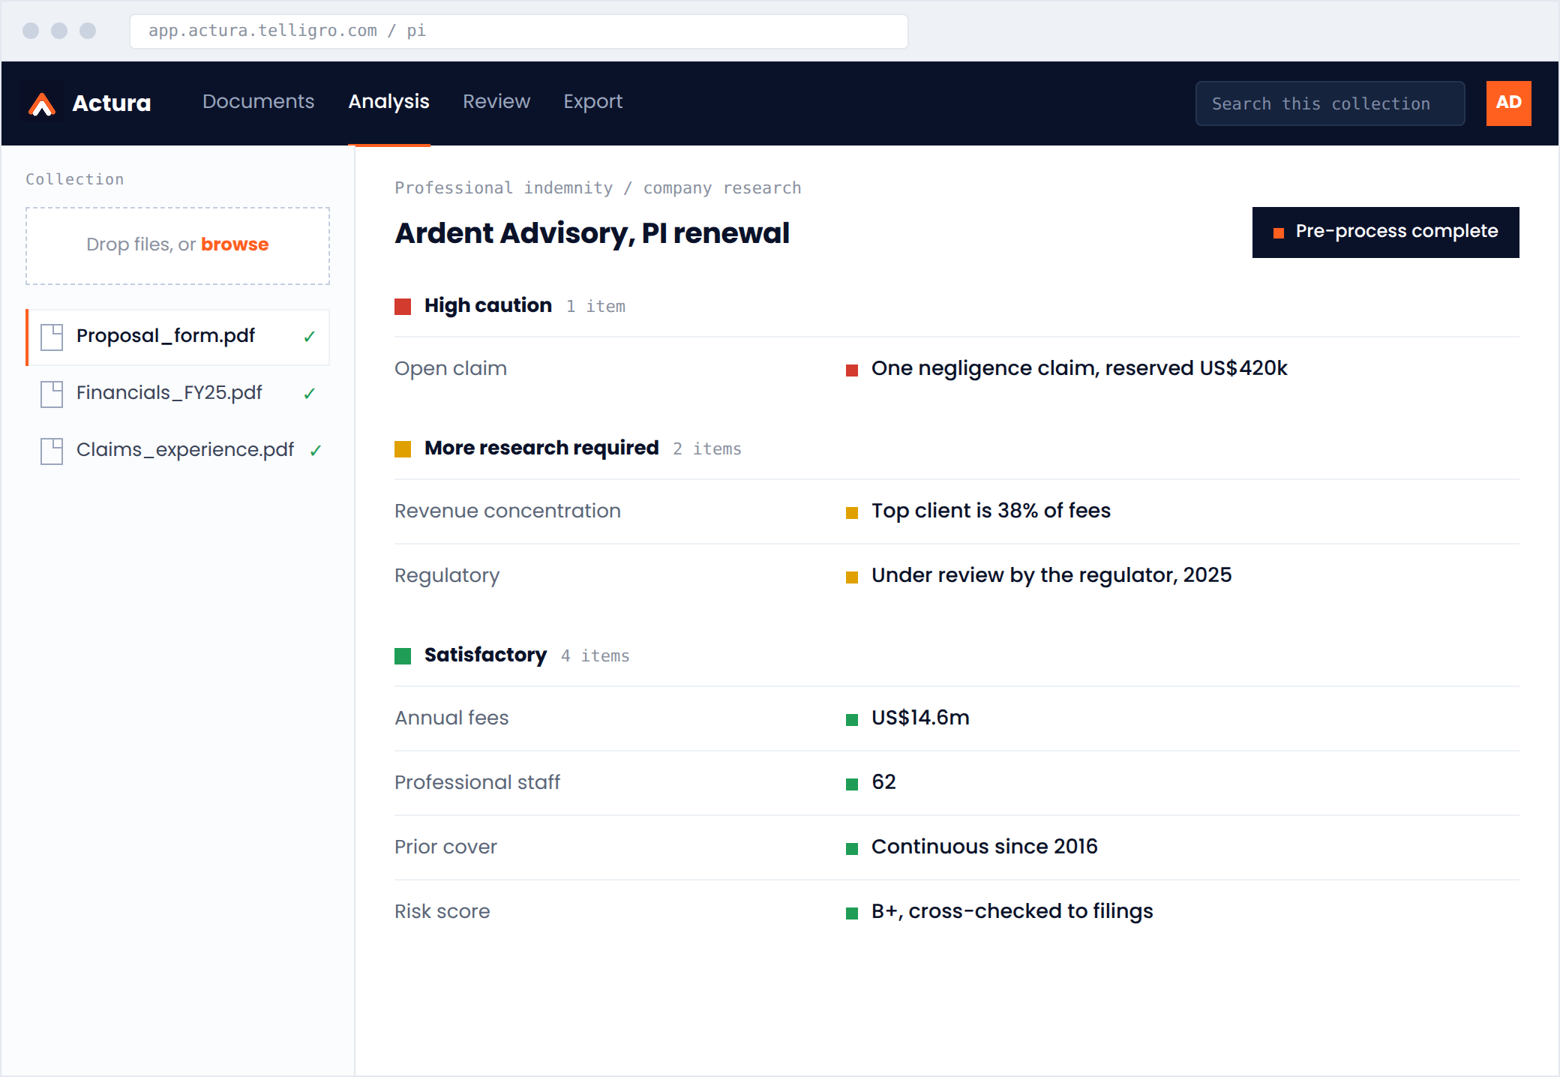Click the amber marker beside Top client finding

[x=852, y=513]
